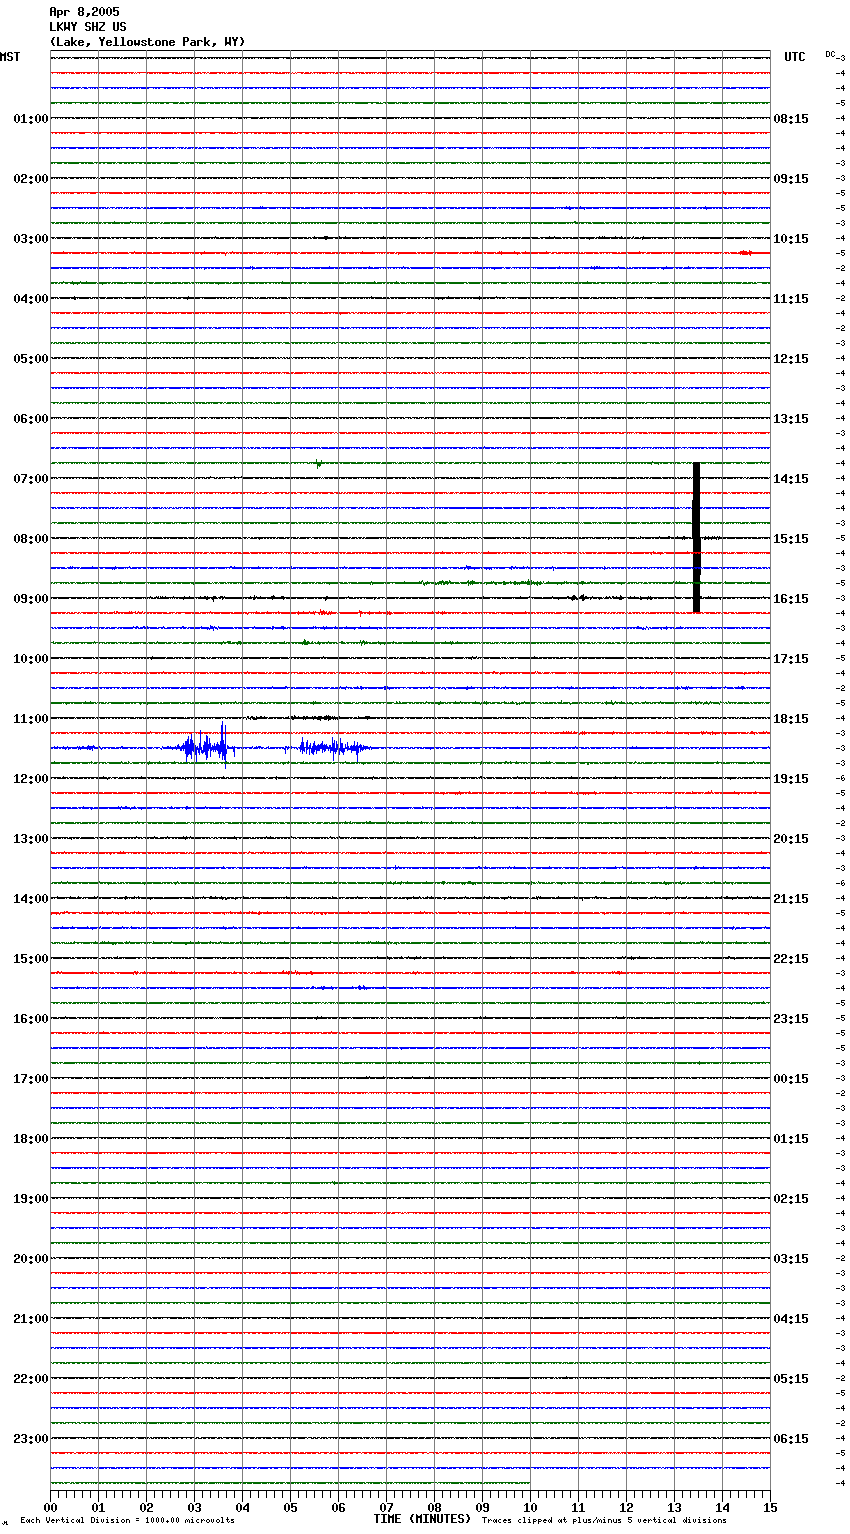Click the large blue seismic burst near minute 3
850x1534 pixels.
[x=208, y=746]
